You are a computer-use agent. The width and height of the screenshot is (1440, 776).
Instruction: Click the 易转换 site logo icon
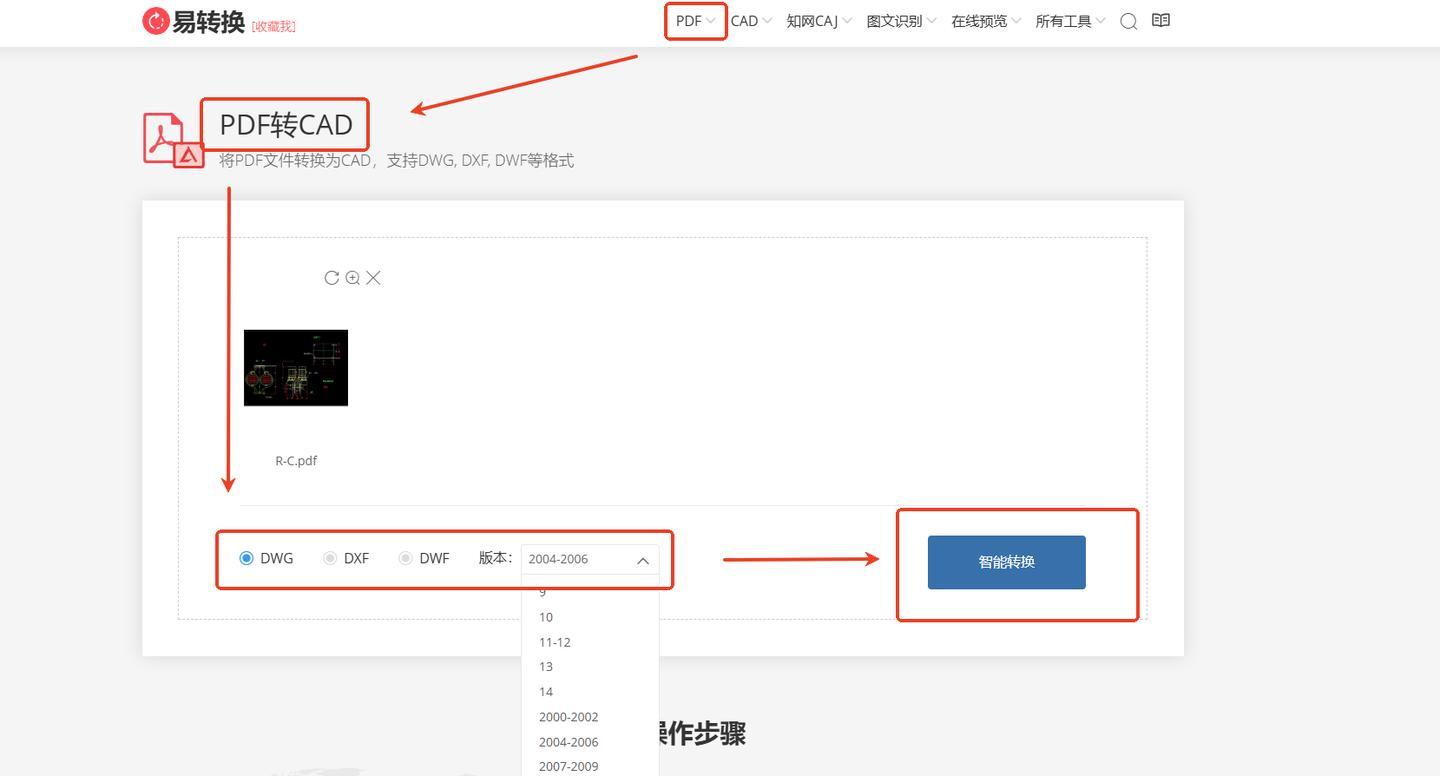pyautogui.click(x=156, y=21)
